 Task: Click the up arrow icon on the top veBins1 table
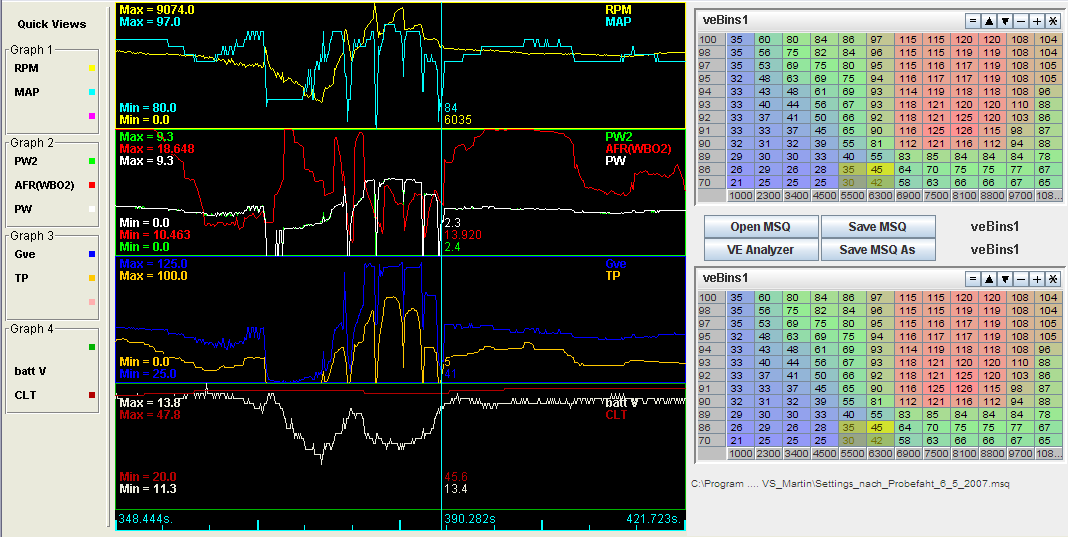pyautogui.click(x=989, y=20)
